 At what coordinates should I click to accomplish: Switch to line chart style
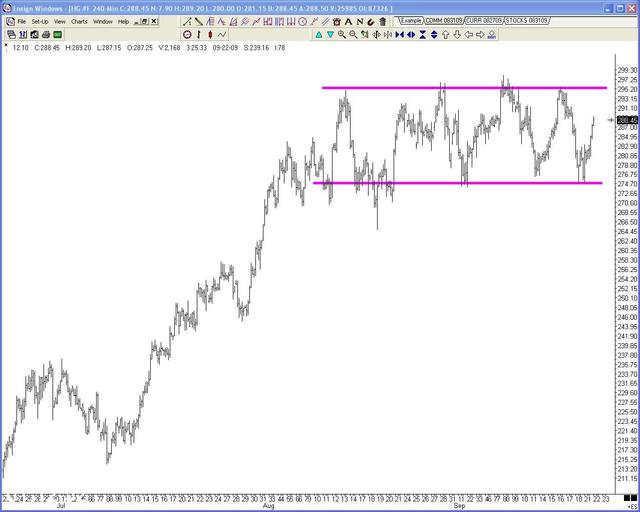[222, 35]
